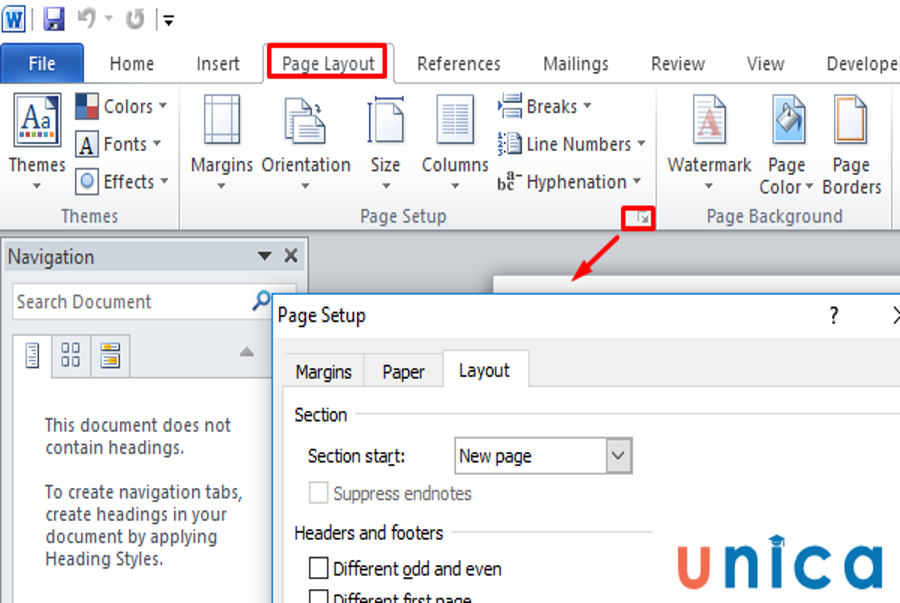
Task: Close the Navigation pane
Action: coord(291,255)
